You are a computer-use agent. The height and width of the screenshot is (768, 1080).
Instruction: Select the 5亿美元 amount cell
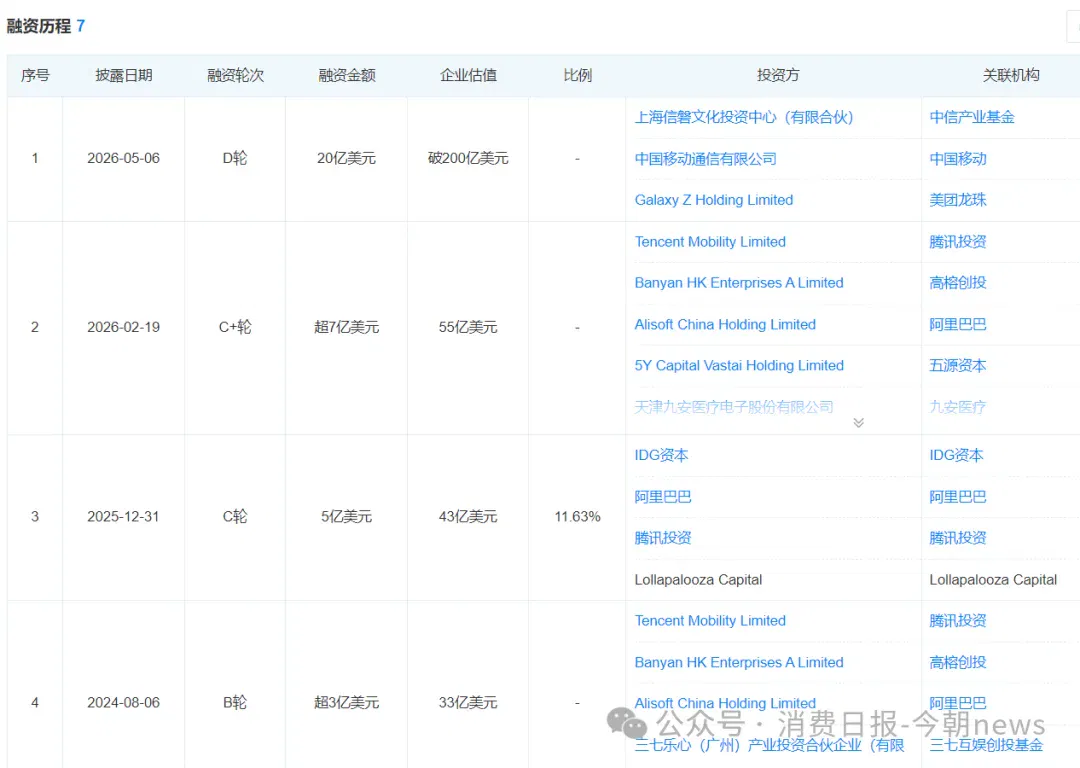click(346, 517)
